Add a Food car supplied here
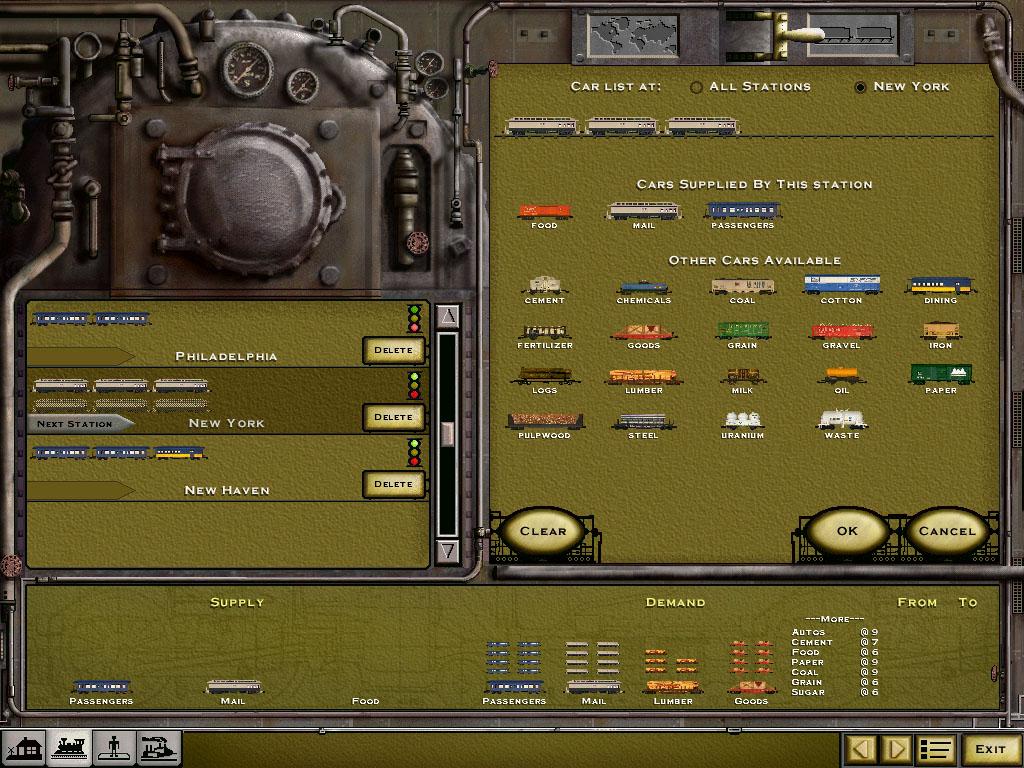The image size is (1024, 768). click(x=544, y=212)
